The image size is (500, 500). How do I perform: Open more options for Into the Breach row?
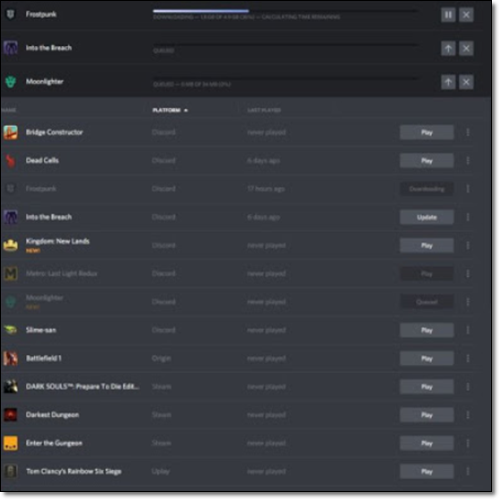[468, 217]
